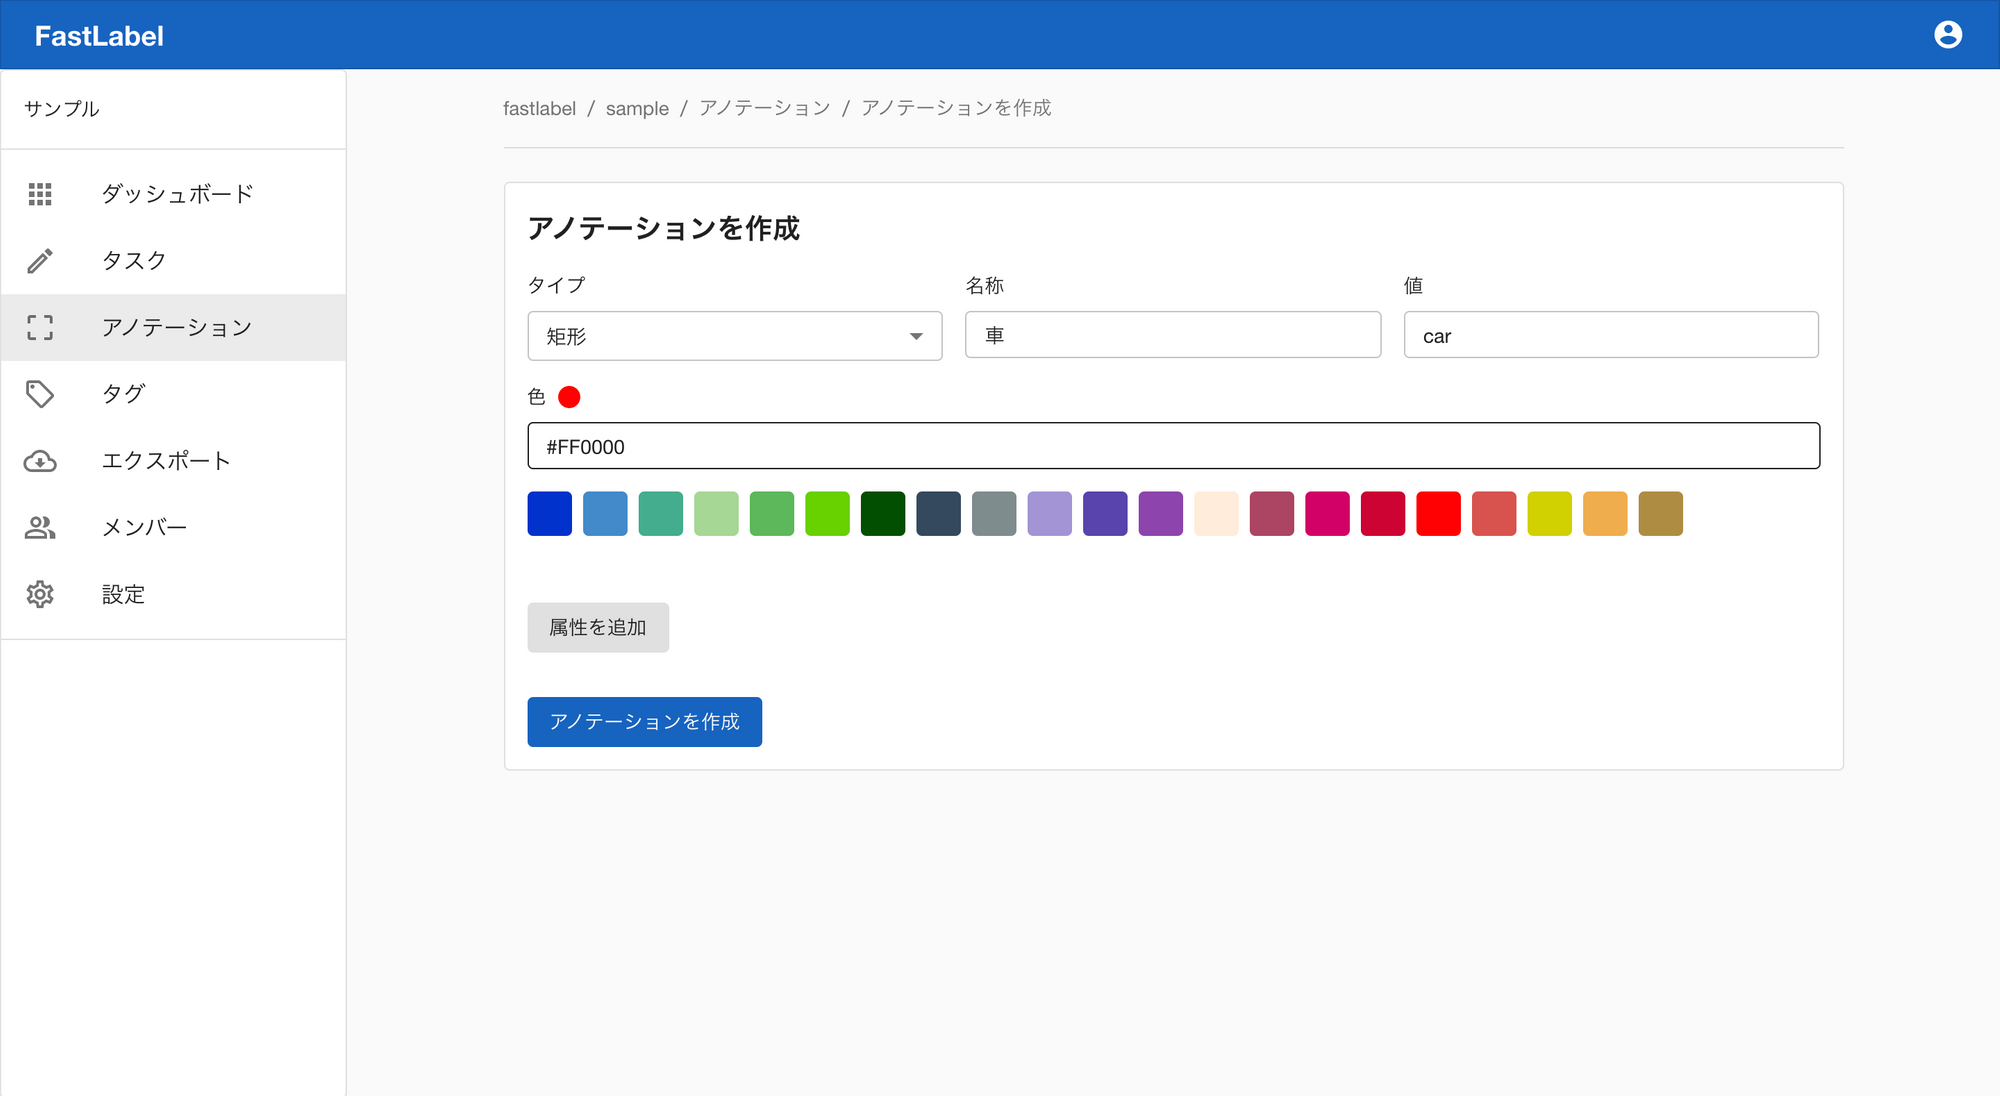
Task: Open エクスポート page
Action: 174,461
